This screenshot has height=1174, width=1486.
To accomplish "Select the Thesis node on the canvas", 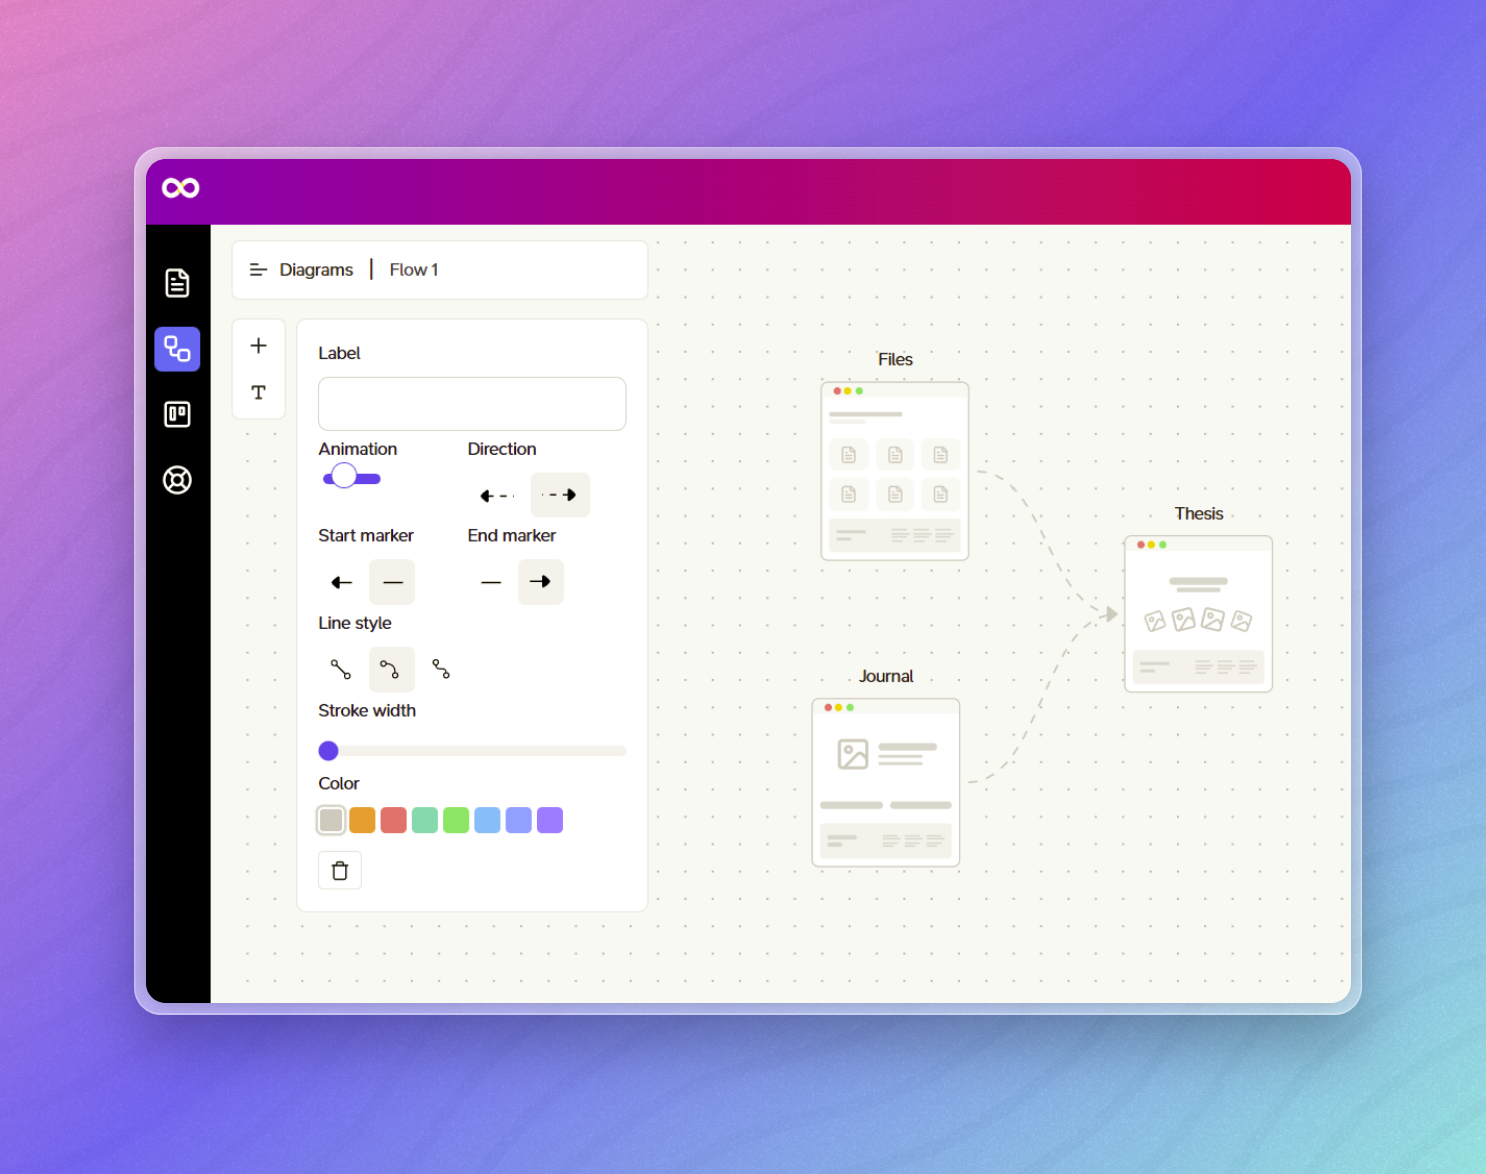I will [1198, 613].
